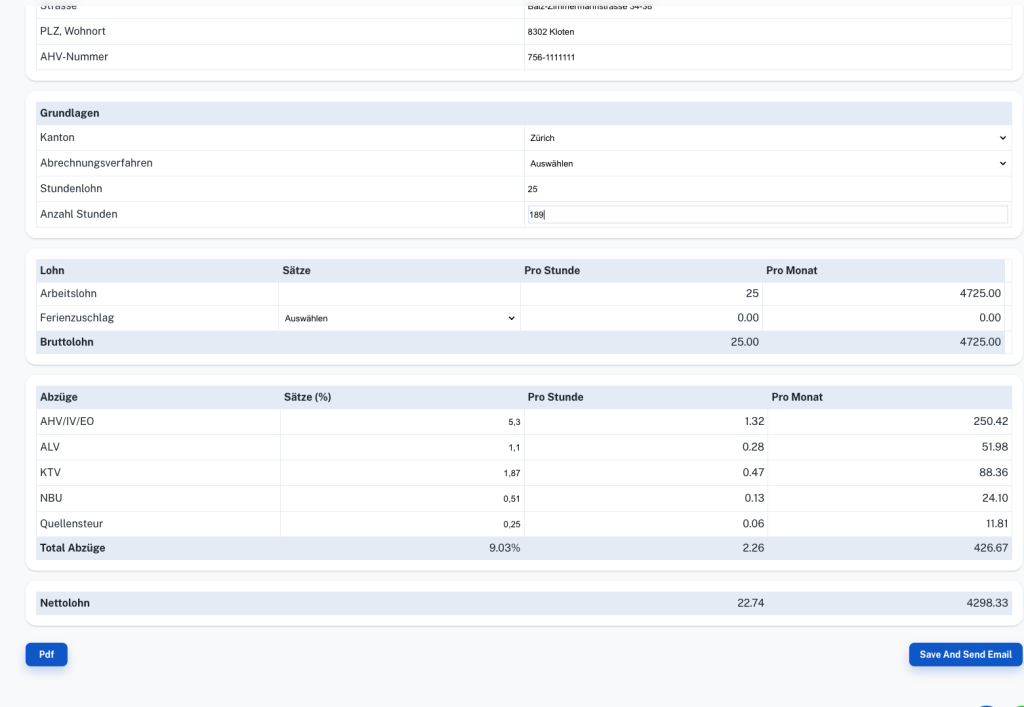This screenshot has height=707, width=1024.
Task: Change the KTV rate value 1,87
Action: [x=402, y=473]
